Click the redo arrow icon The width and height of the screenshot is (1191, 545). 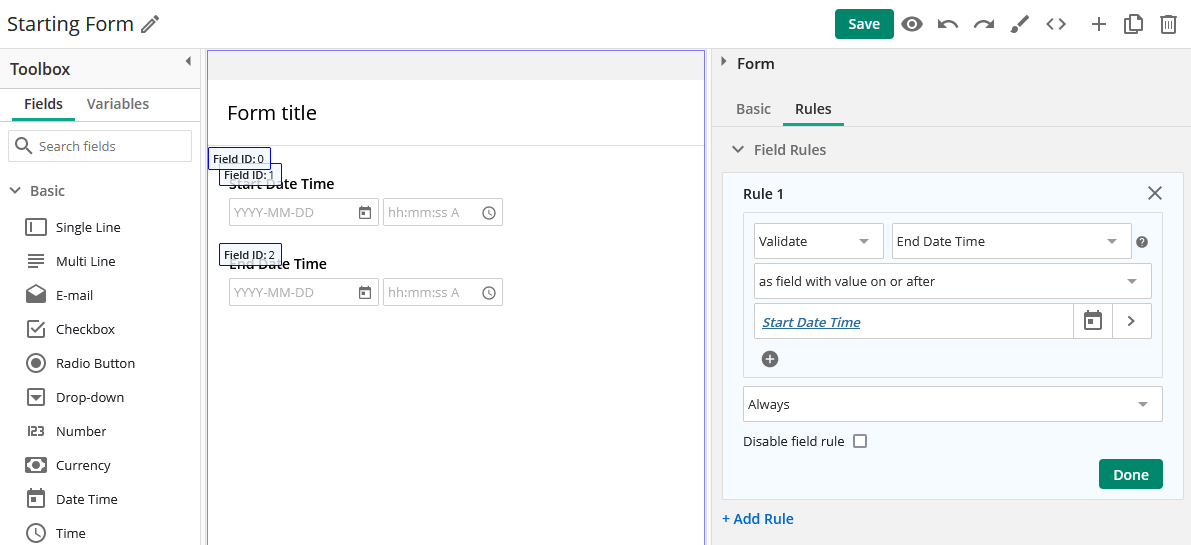(x=984, y=24)
